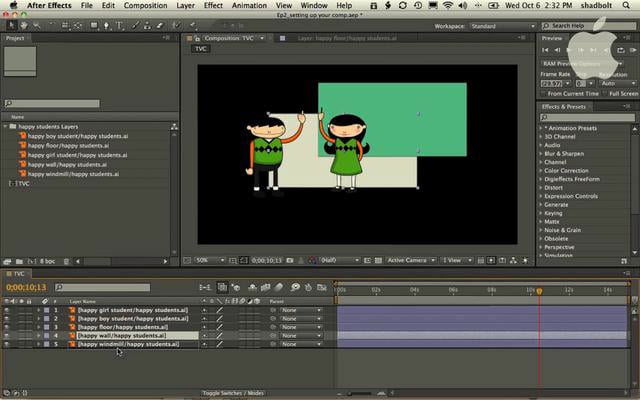Open the Half resolution dropdown
This screenshot has width=640, height=400.
340,260
